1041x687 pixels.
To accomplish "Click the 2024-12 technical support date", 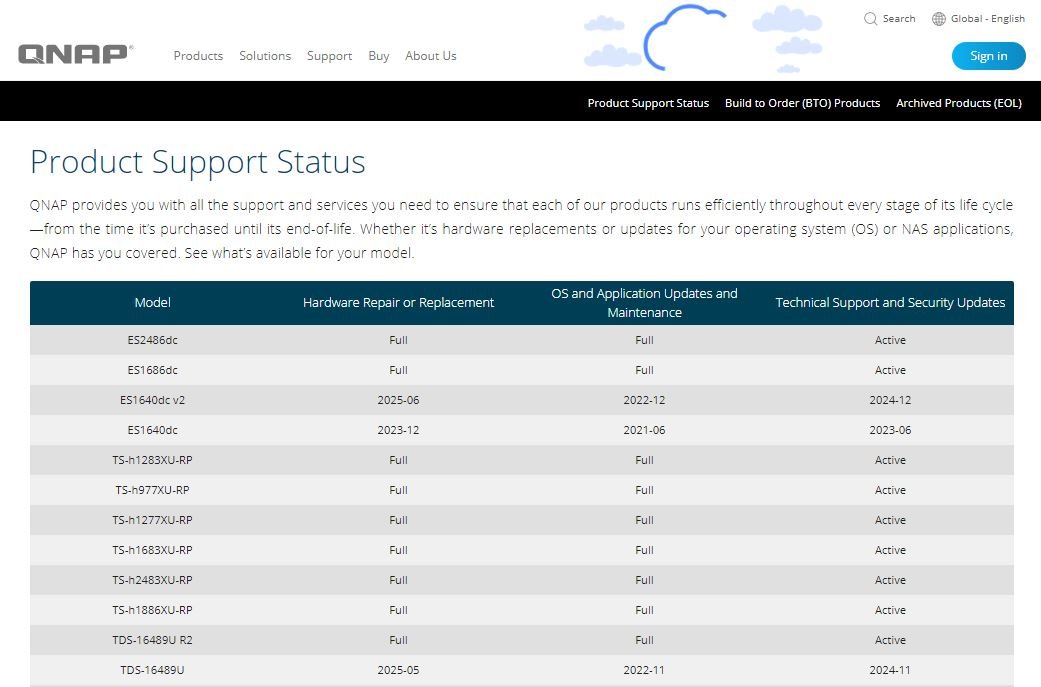I will click(890, 400).
